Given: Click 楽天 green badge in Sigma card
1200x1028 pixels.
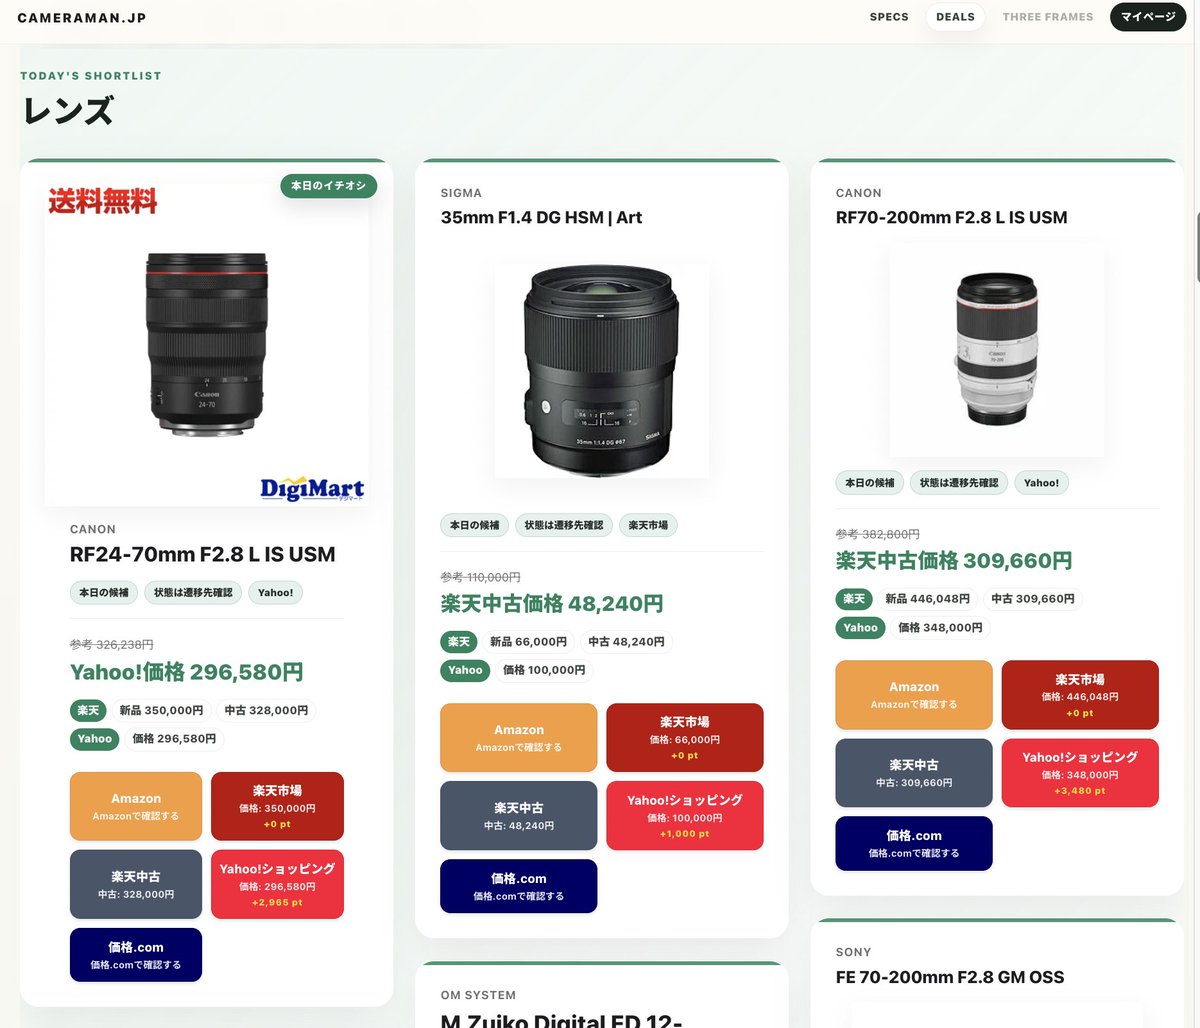Looking at the screenshot, I should tap(459, 642).
